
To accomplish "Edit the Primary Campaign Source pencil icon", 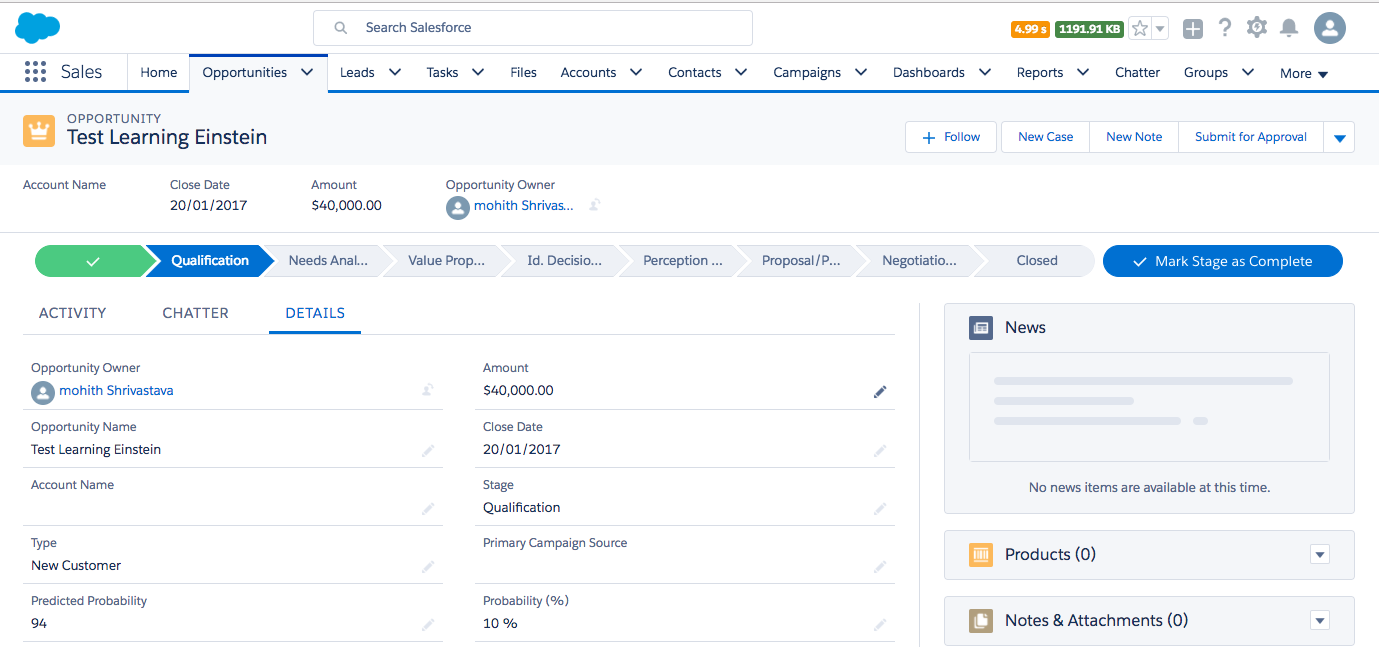I will [x=880, y=567].
